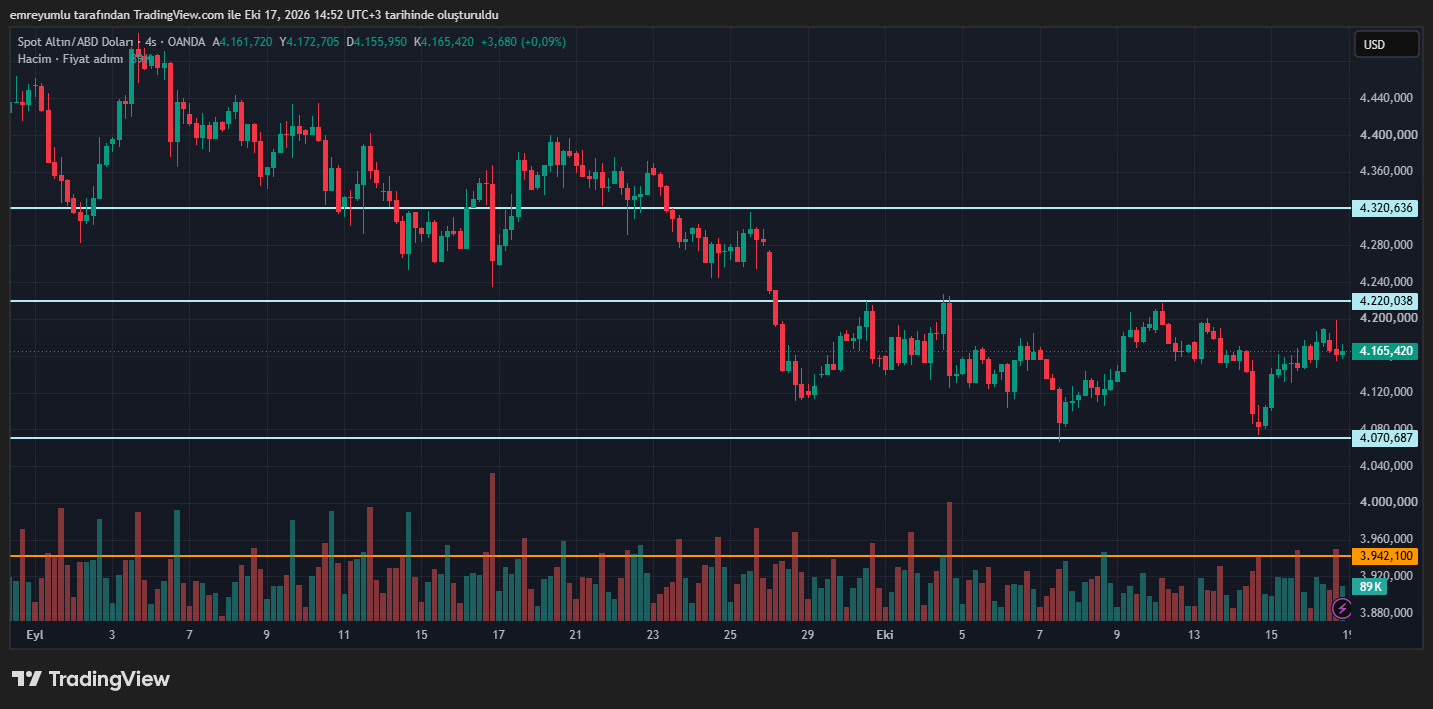Click the 4.440,000 price axis tick
Viewport: 1433px width, 709px height.
tap(1386, 98)
